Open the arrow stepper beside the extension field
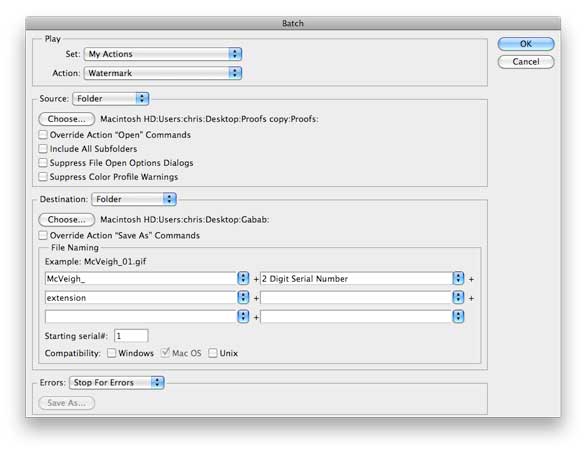The image size is (586, 452). coord(243,298)
